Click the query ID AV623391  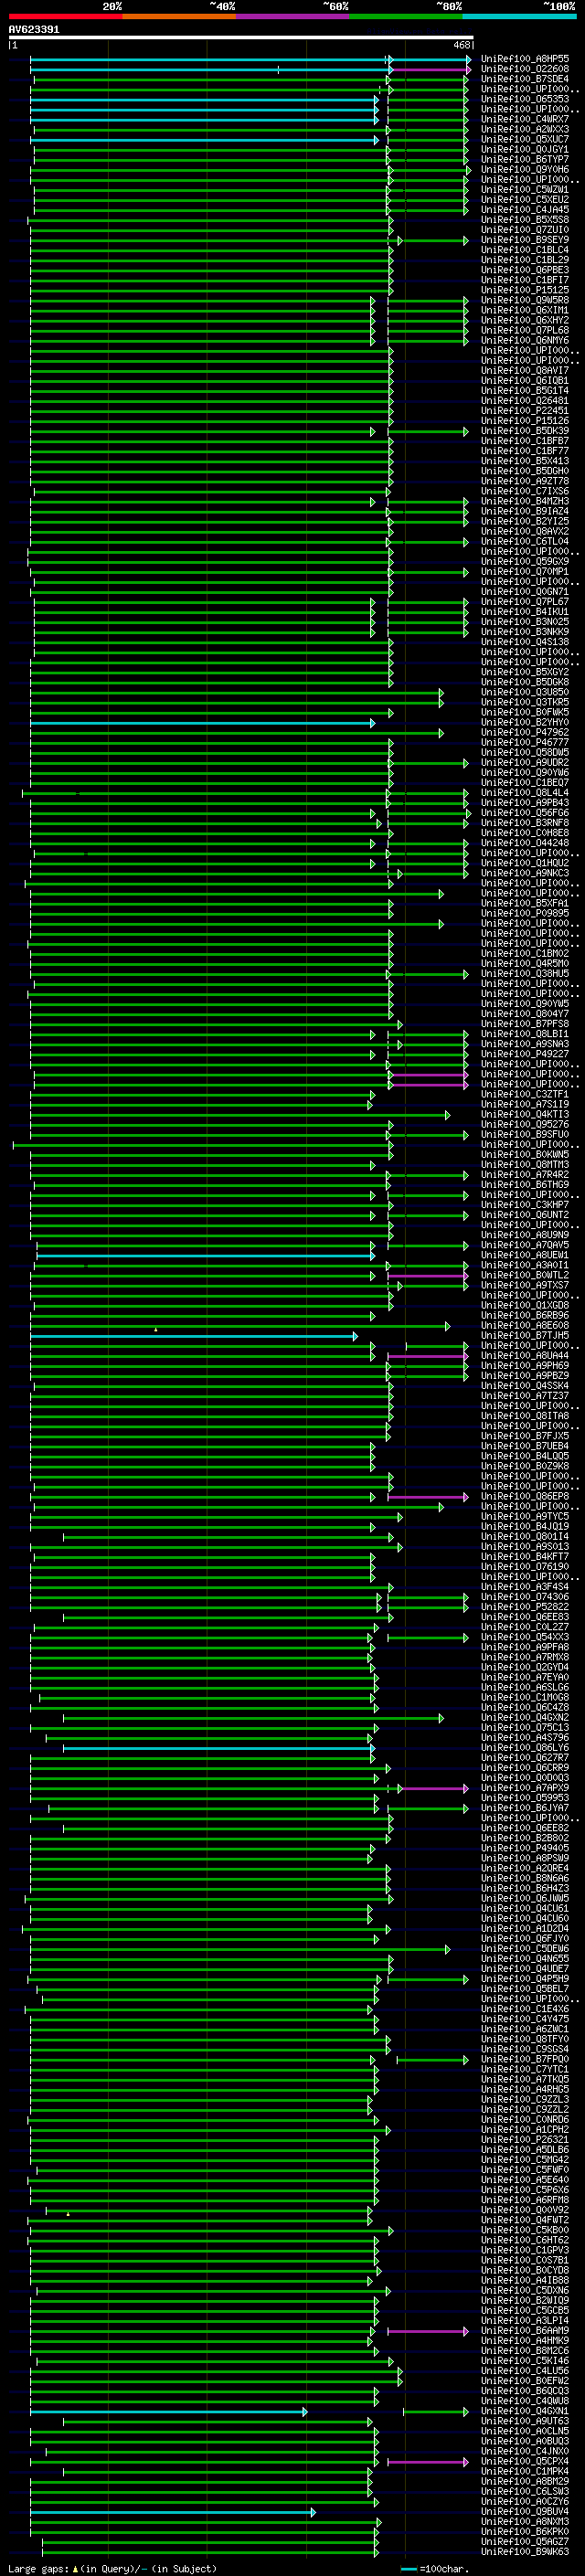pos(34,30)
